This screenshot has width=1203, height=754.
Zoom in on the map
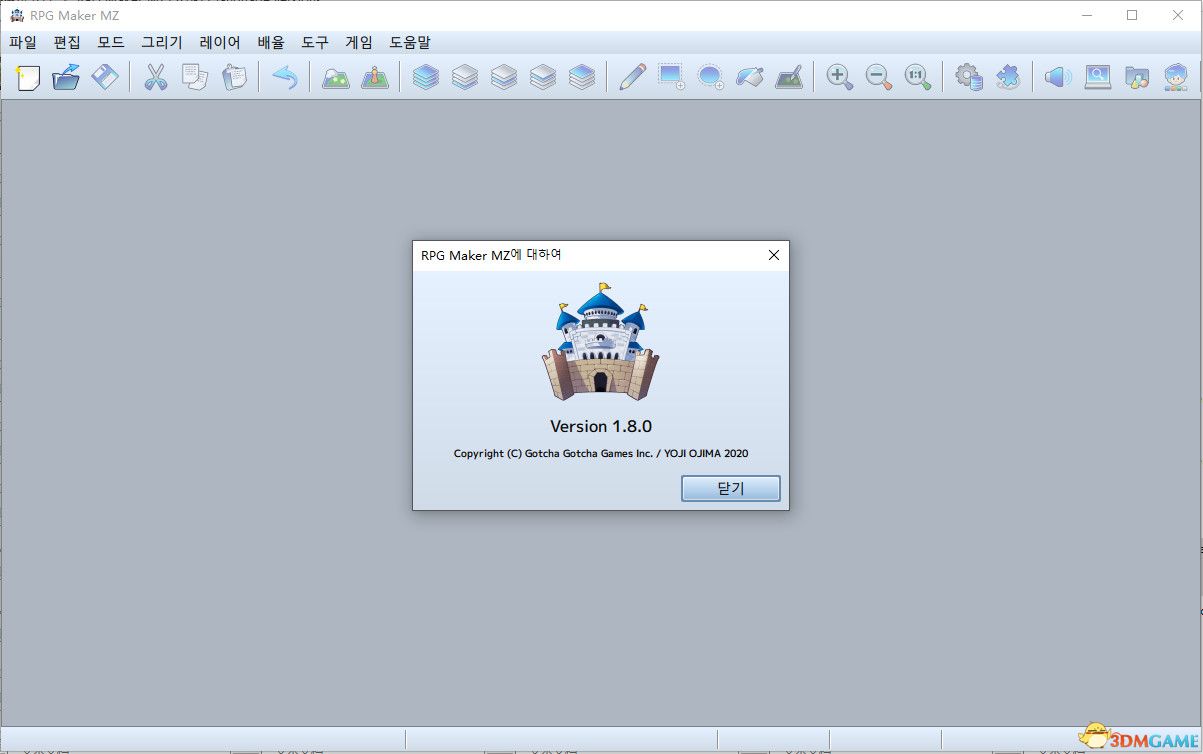point(839,77)
